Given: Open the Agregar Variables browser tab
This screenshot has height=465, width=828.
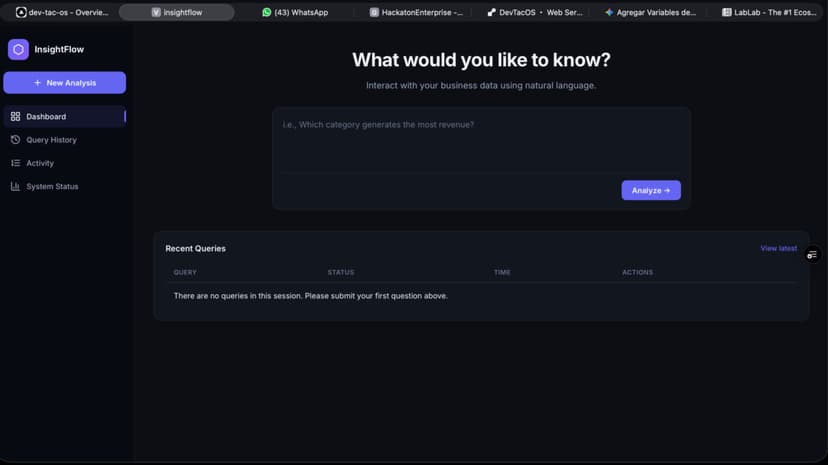Looking at the screenshot, I should pyautogui.click(x=651, y=12).
